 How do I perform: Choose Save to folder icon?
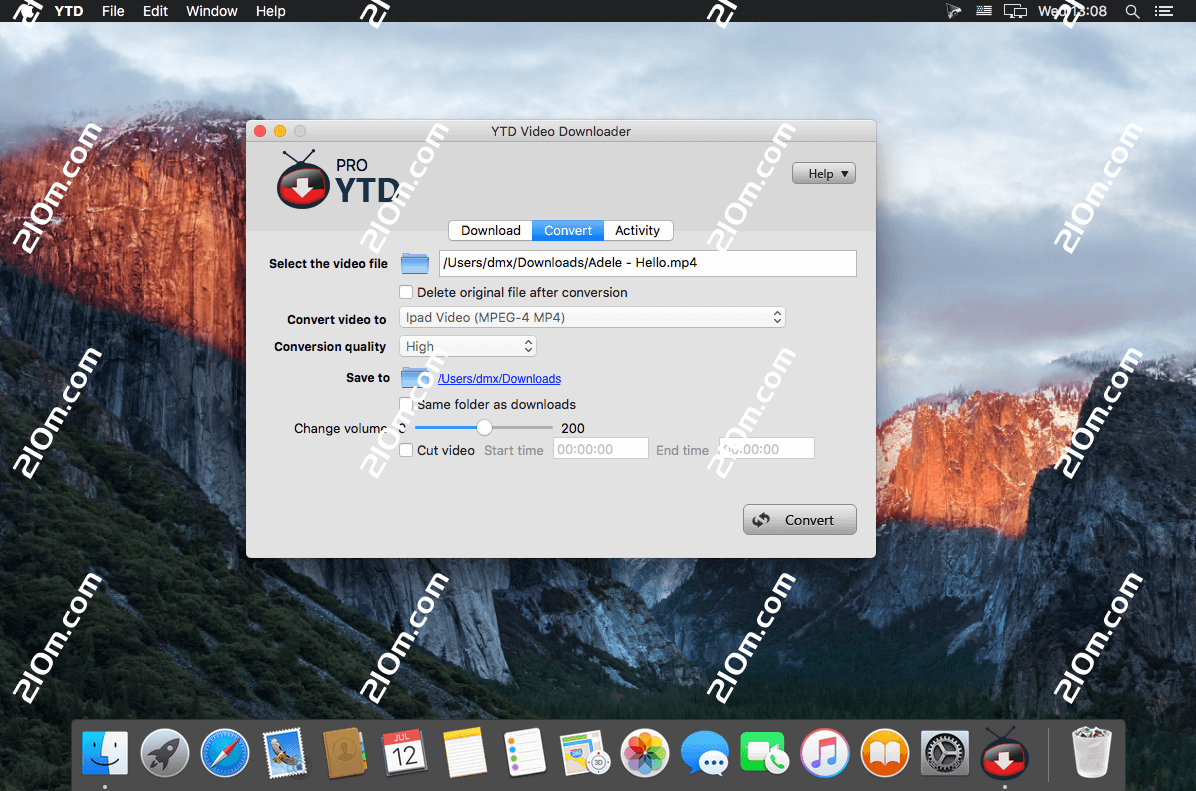point(415,377)
